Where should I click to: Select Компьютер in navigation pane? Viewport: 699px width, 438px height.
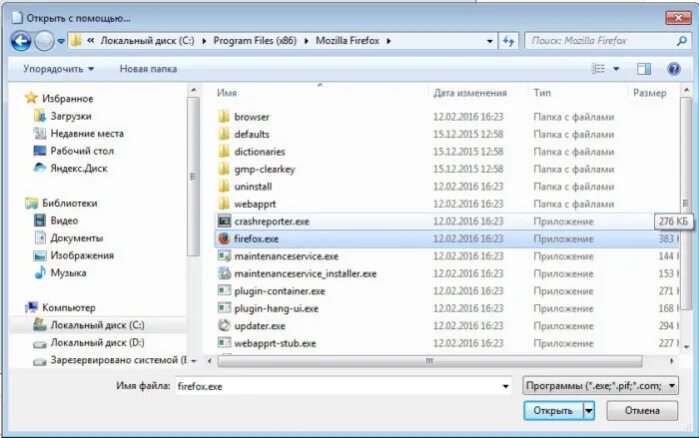click(68, 307)
